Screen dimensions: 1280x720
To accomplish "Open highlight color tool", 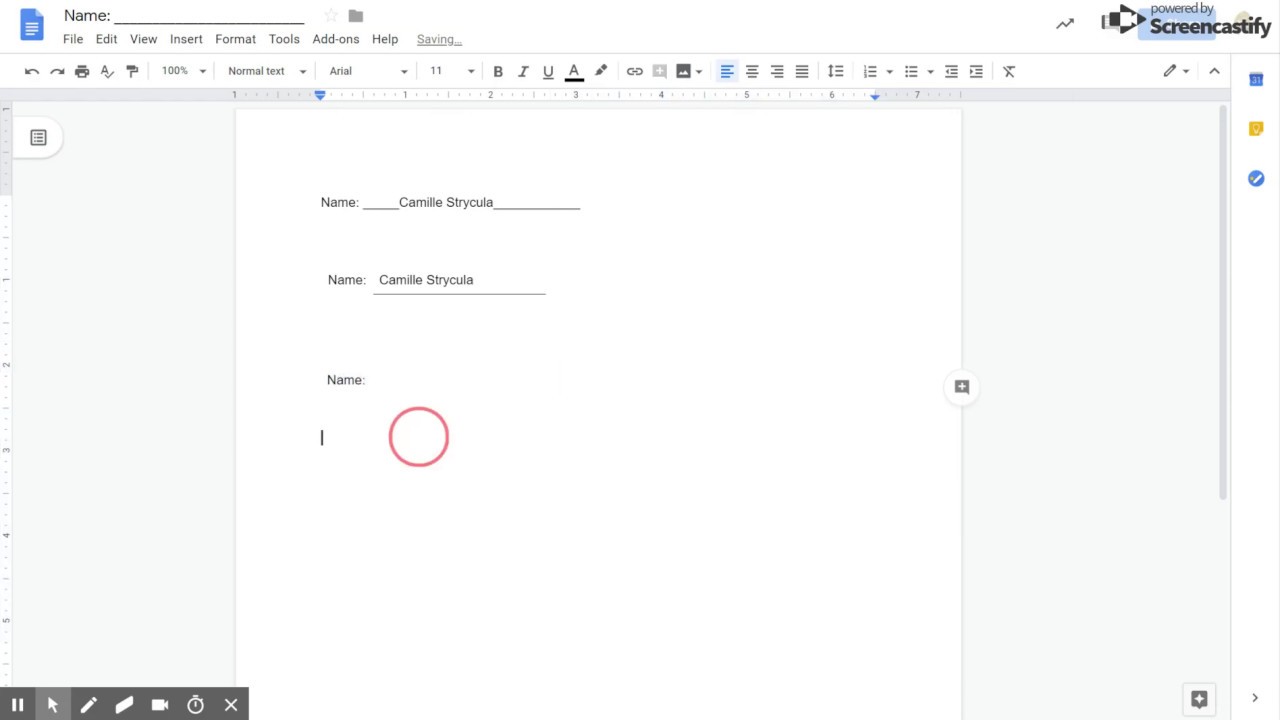I will (x=600, y=71).
